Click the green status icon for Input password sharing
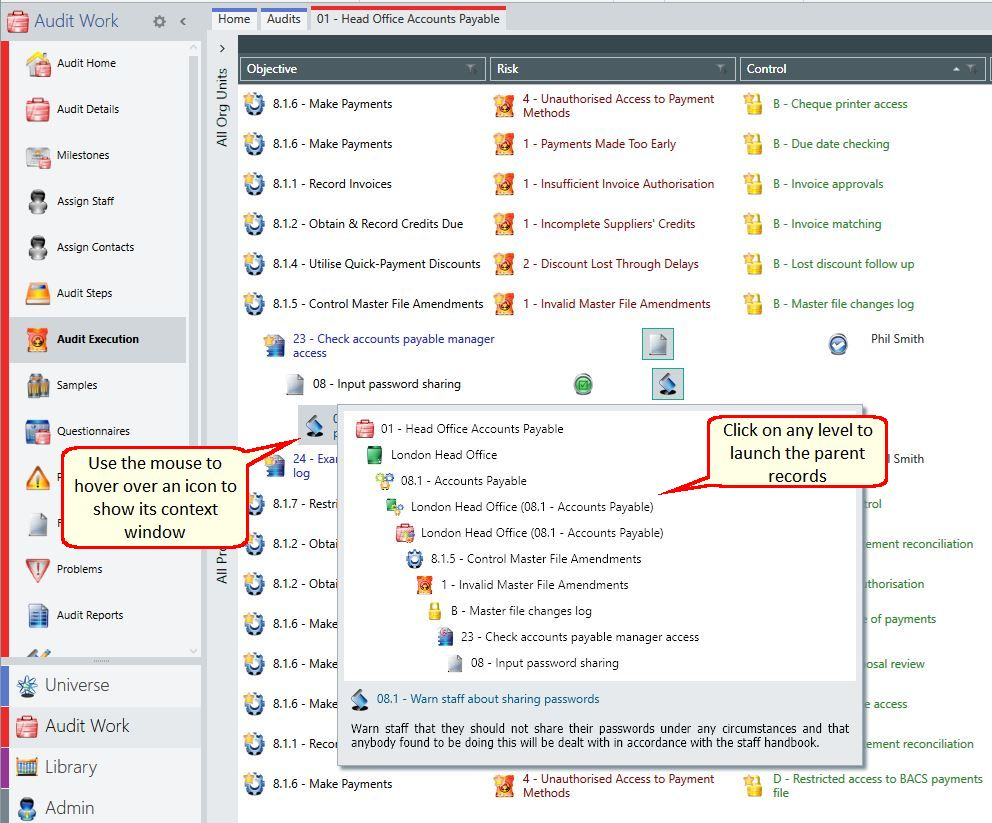Screen dimensions: 992x823 click(x=583, y=384)
